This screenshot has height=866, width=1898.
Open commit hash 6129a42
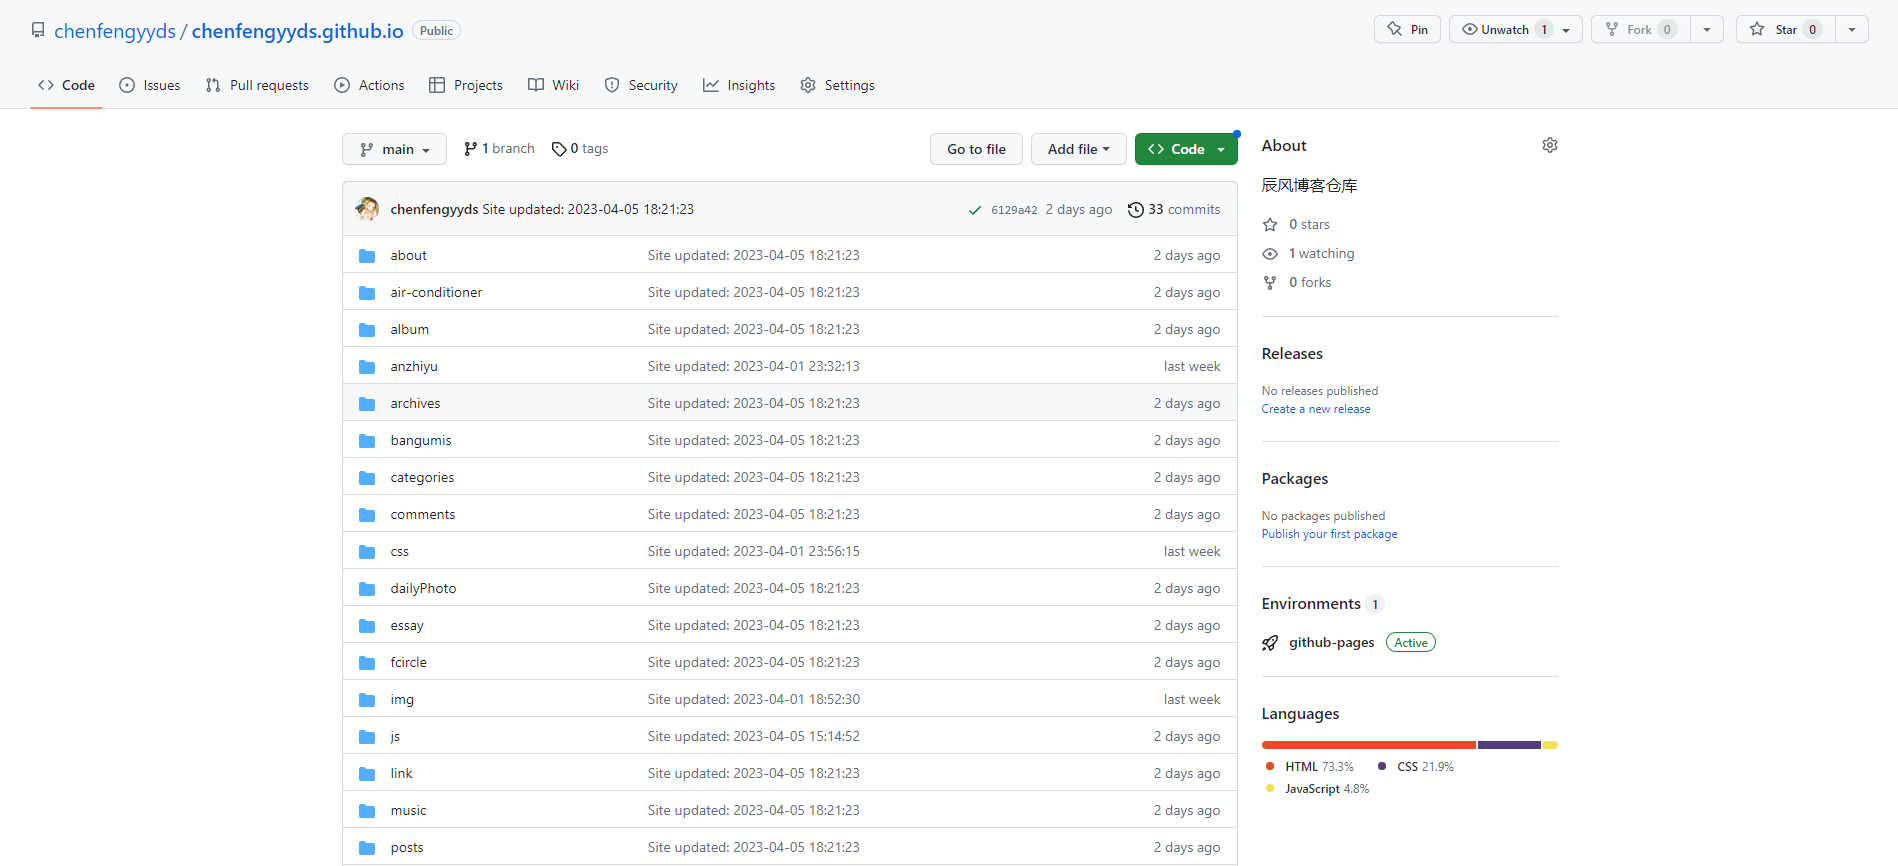(1014, 210)
